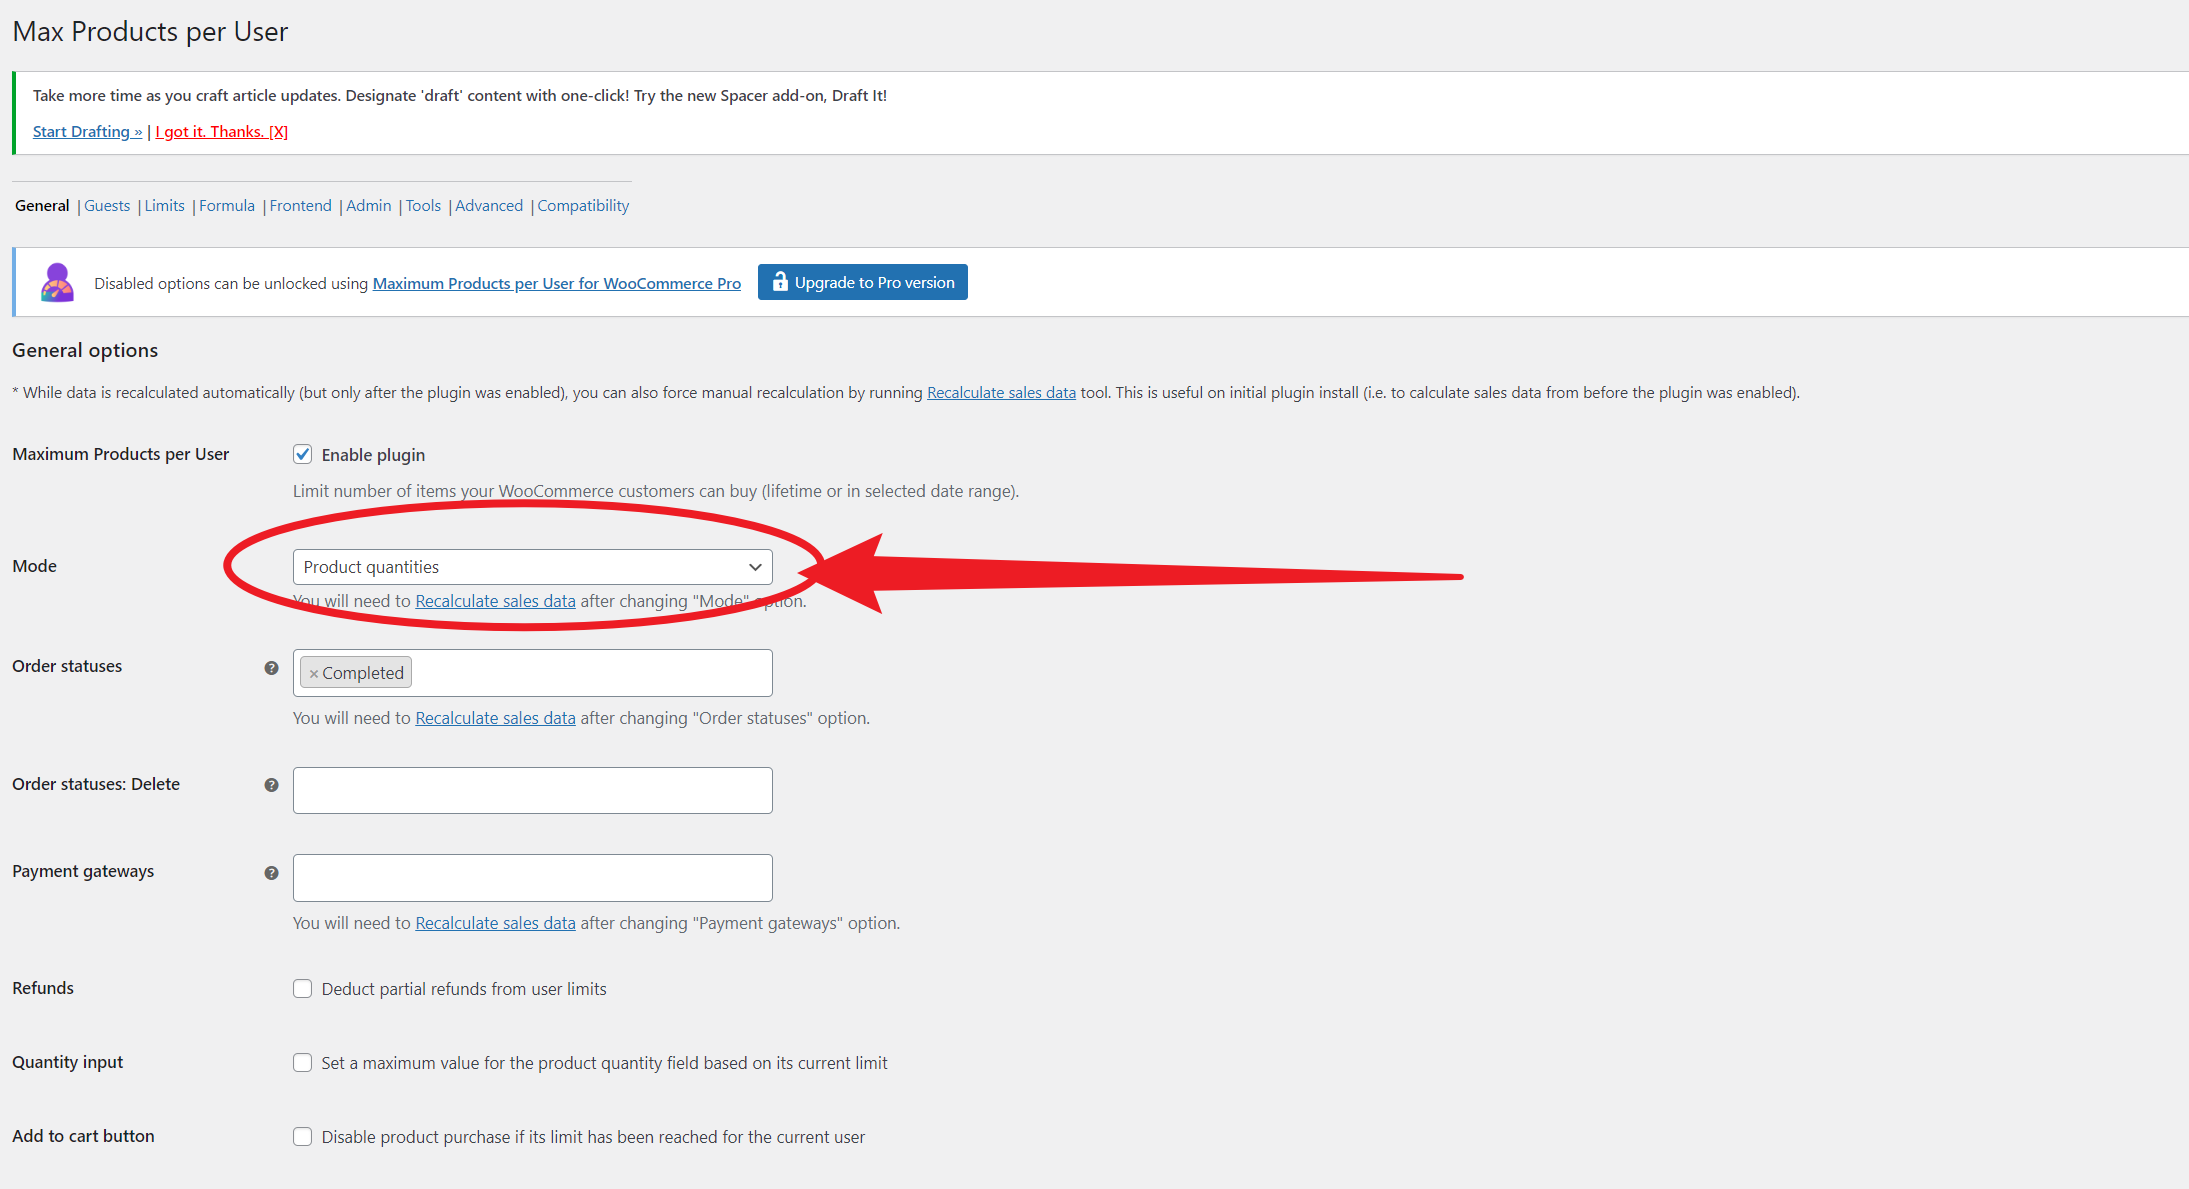Enable the plugin checkbox

point(302,454)
